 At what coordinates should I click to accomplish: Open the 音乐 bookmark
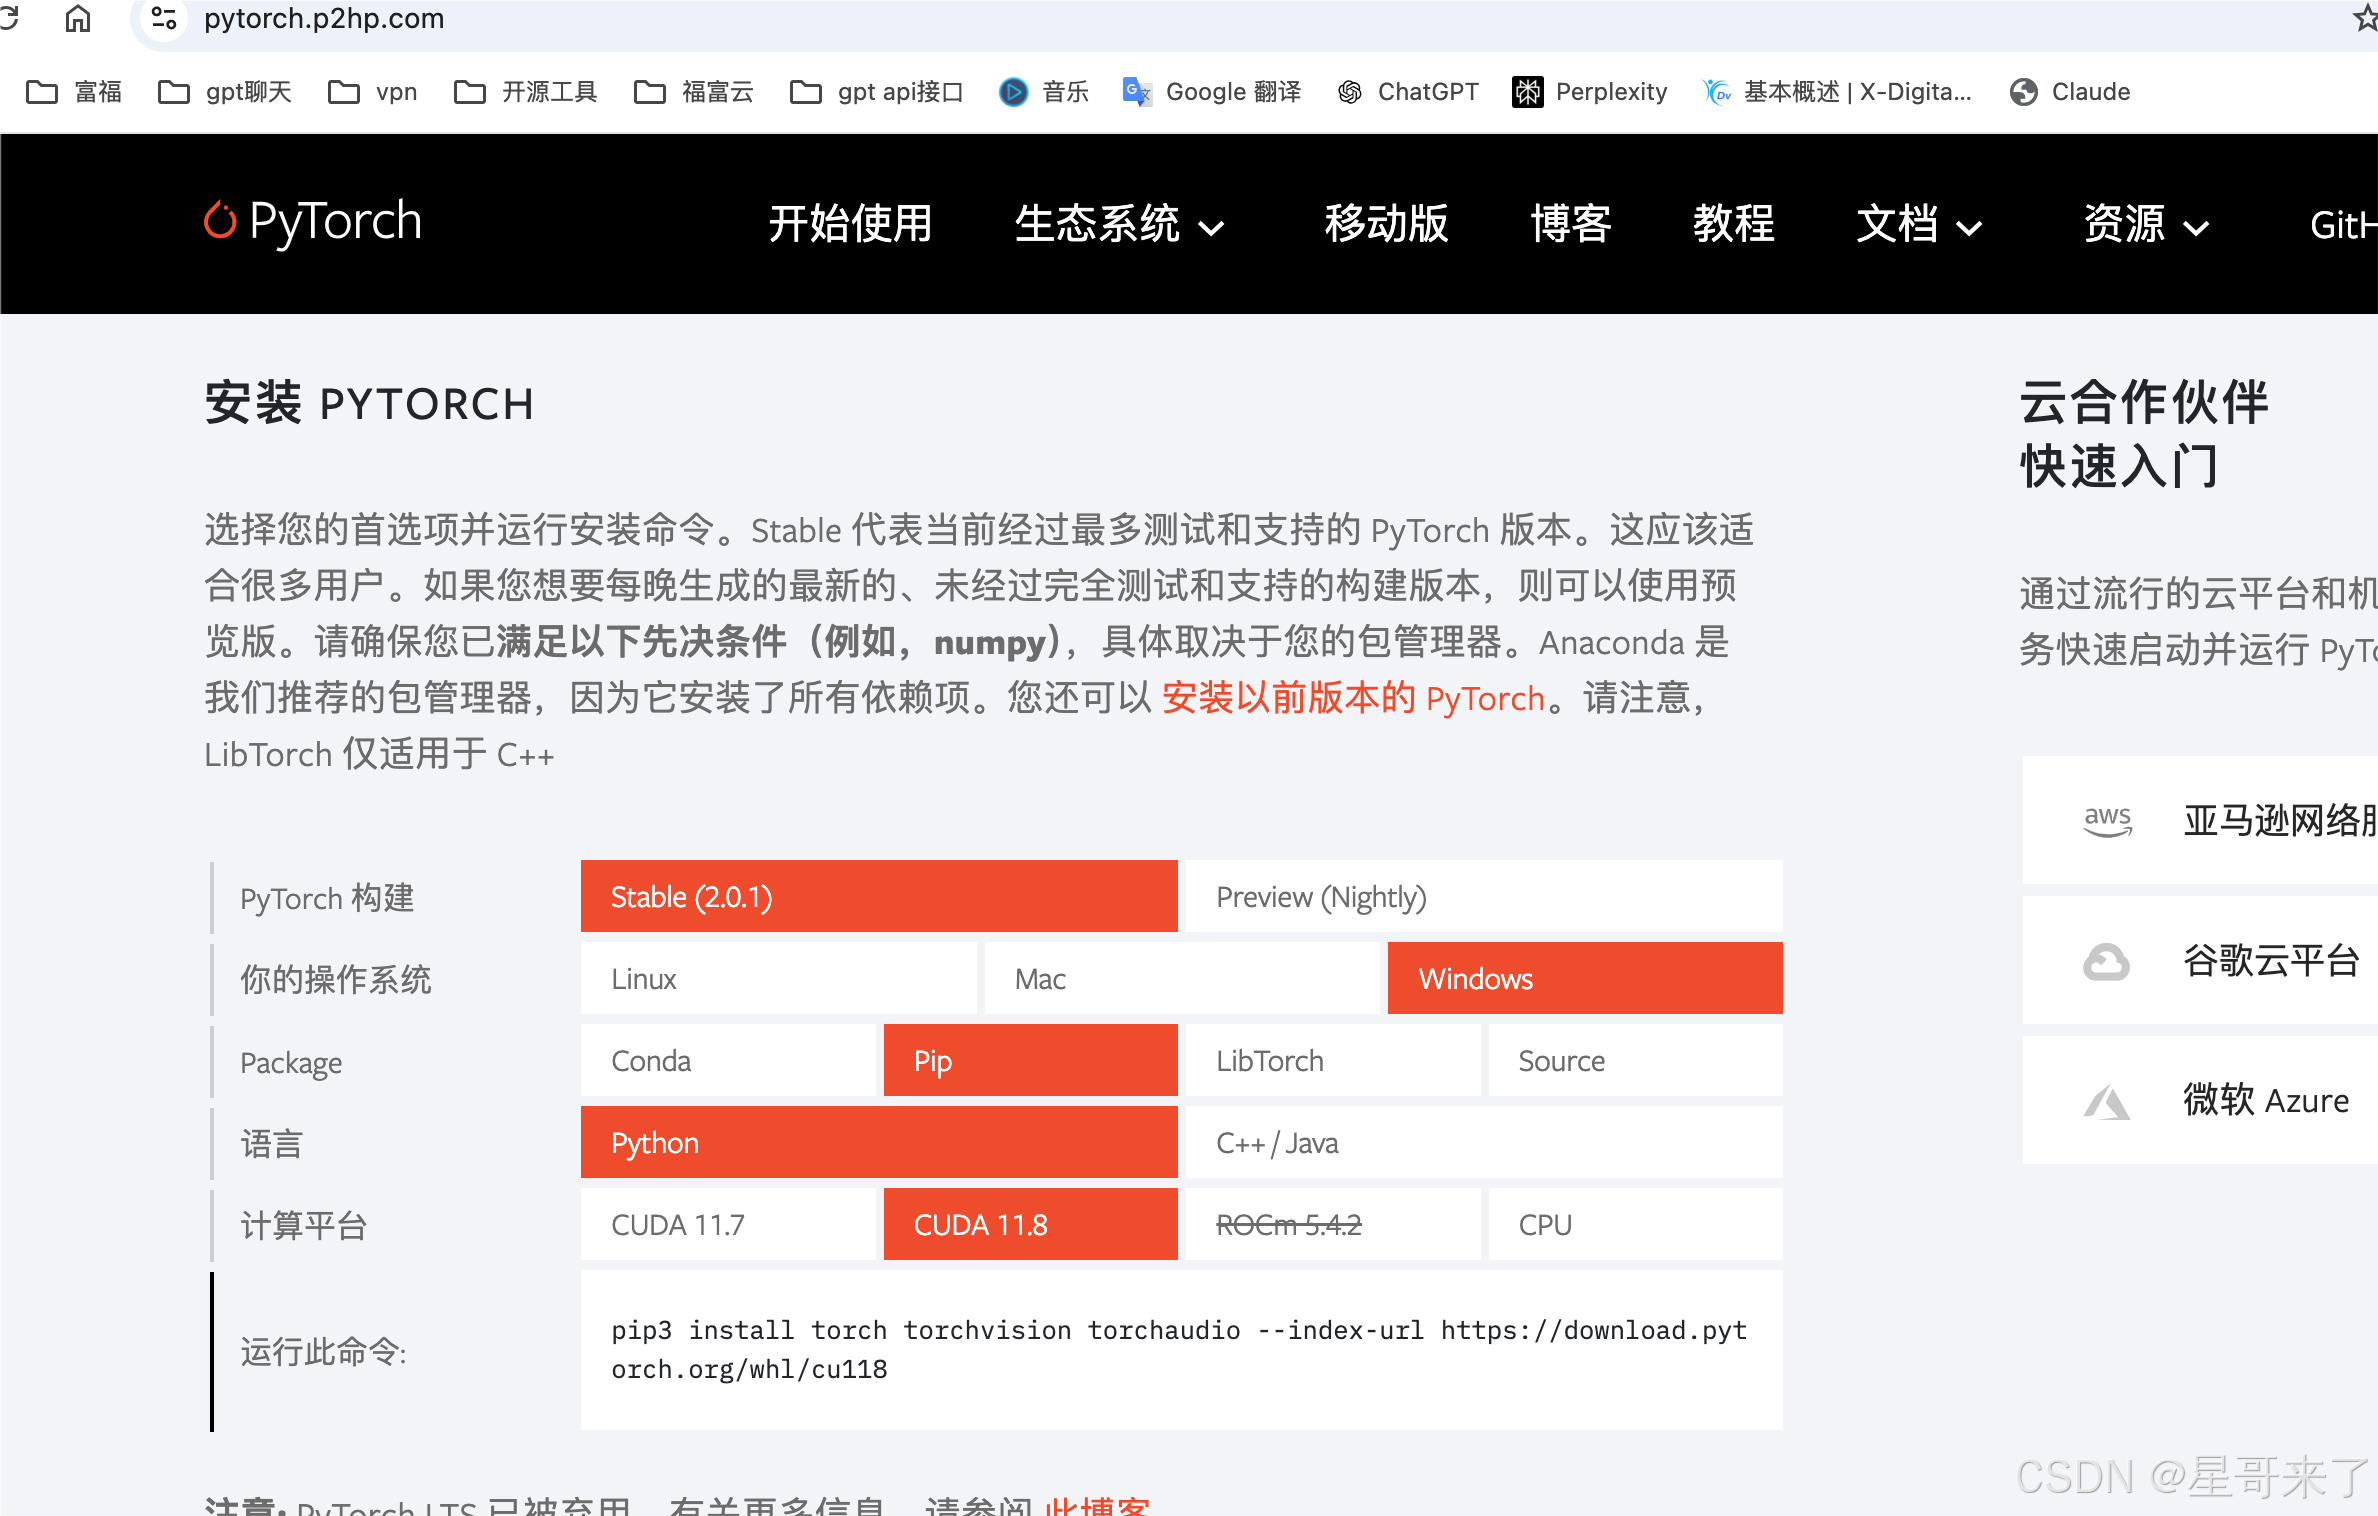click(1043, 91)
